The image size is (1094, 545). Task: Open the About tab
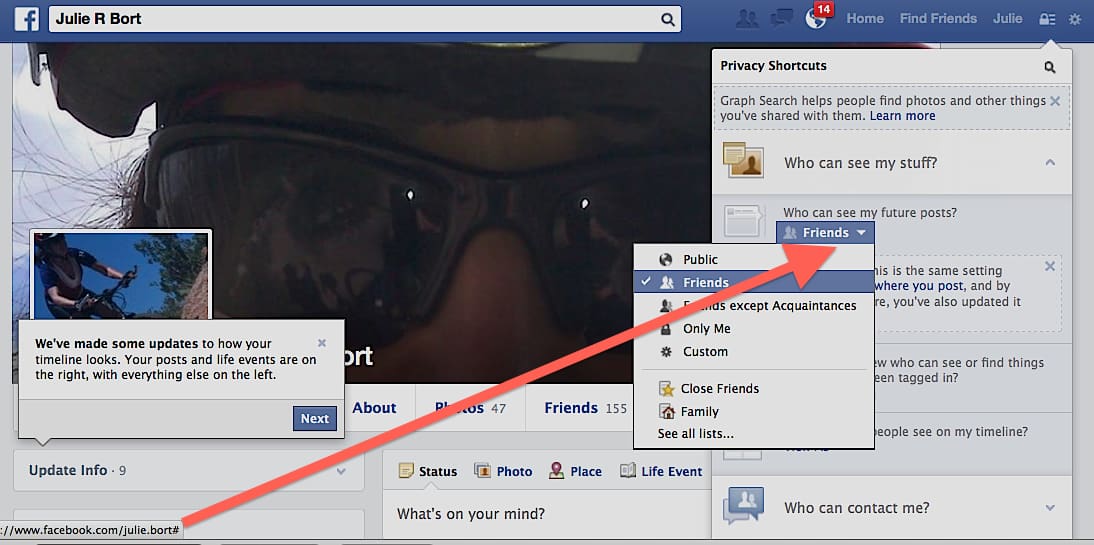[374, 408]
